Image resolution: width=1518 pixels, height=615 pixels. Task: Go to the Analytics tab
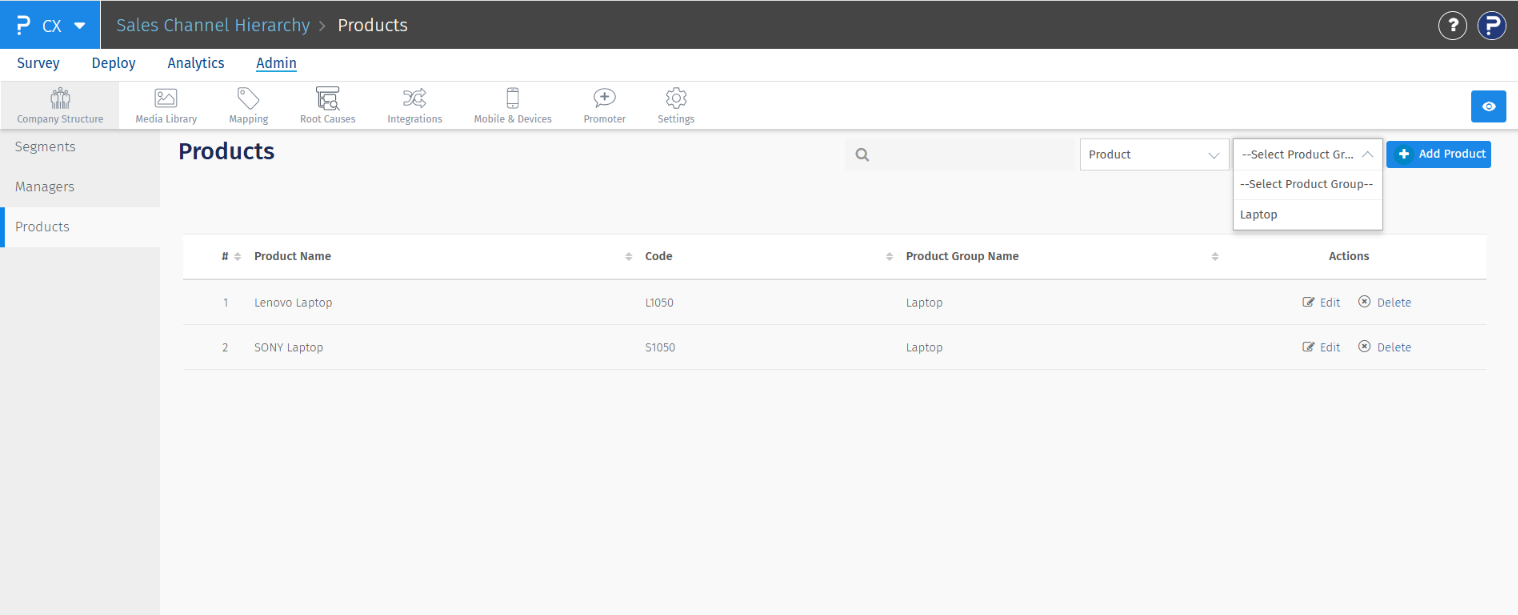(x=196, y=63)
